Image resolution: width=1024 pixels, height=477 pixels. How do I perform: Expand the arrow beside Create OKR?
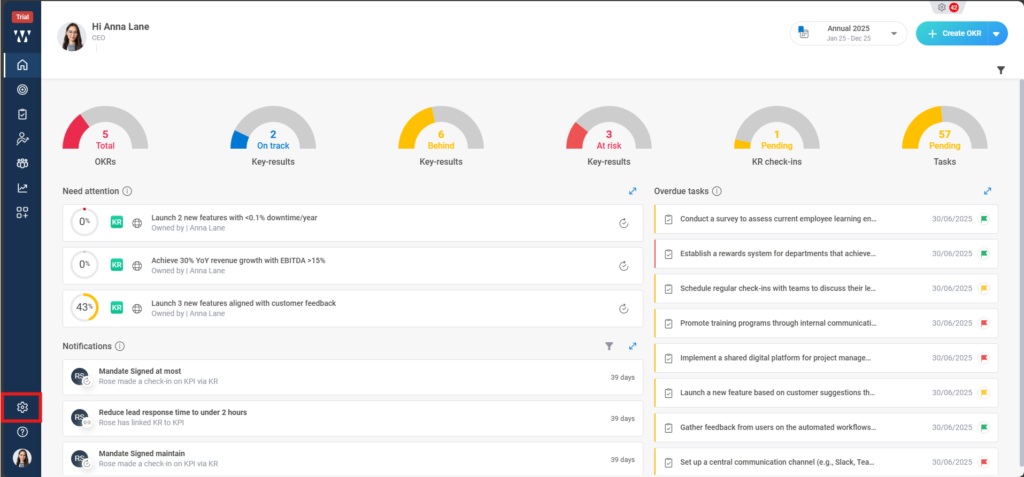click(x=997, y=33)
